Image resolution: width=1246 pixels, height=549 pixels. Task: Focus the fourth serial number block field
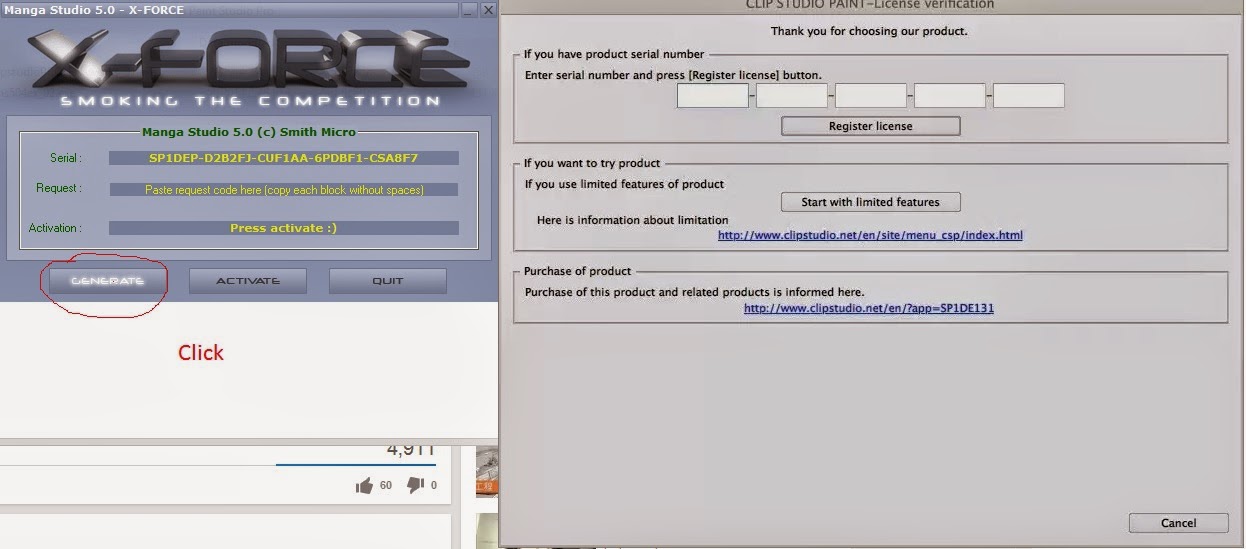coord(950,96)
